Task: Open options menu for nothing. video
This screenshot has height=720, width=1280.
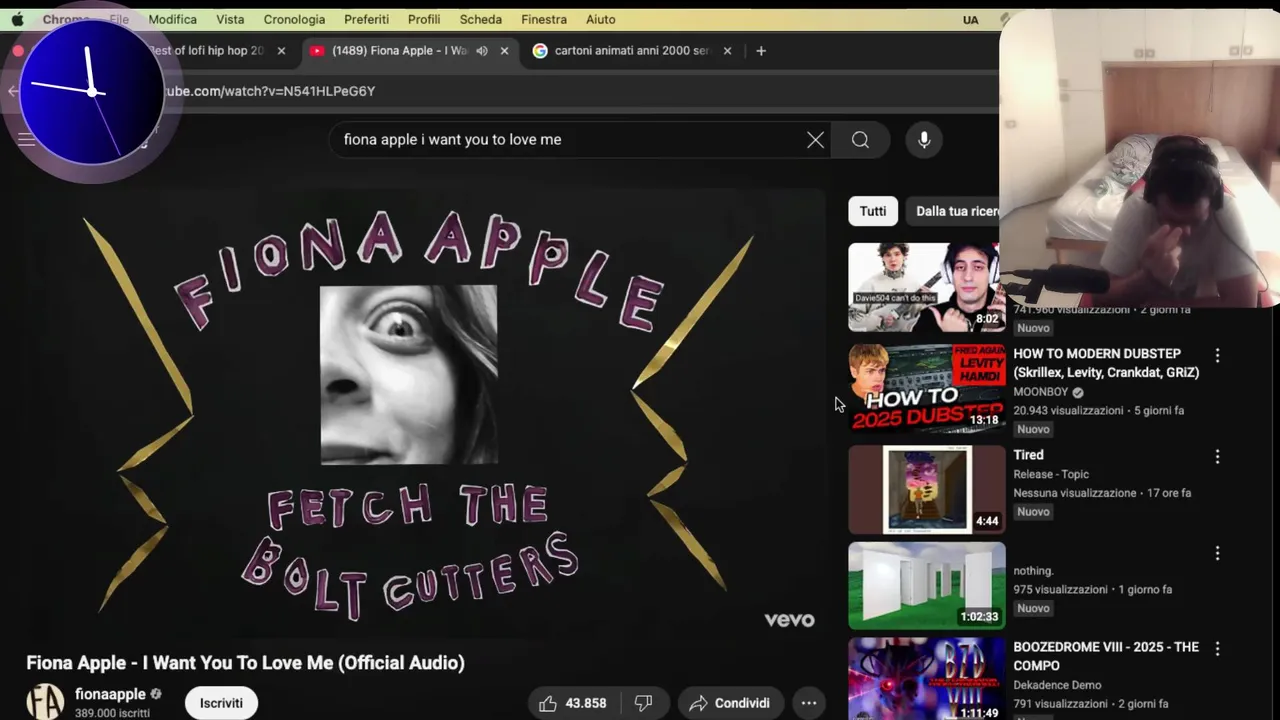Action: pos(1217,553)
